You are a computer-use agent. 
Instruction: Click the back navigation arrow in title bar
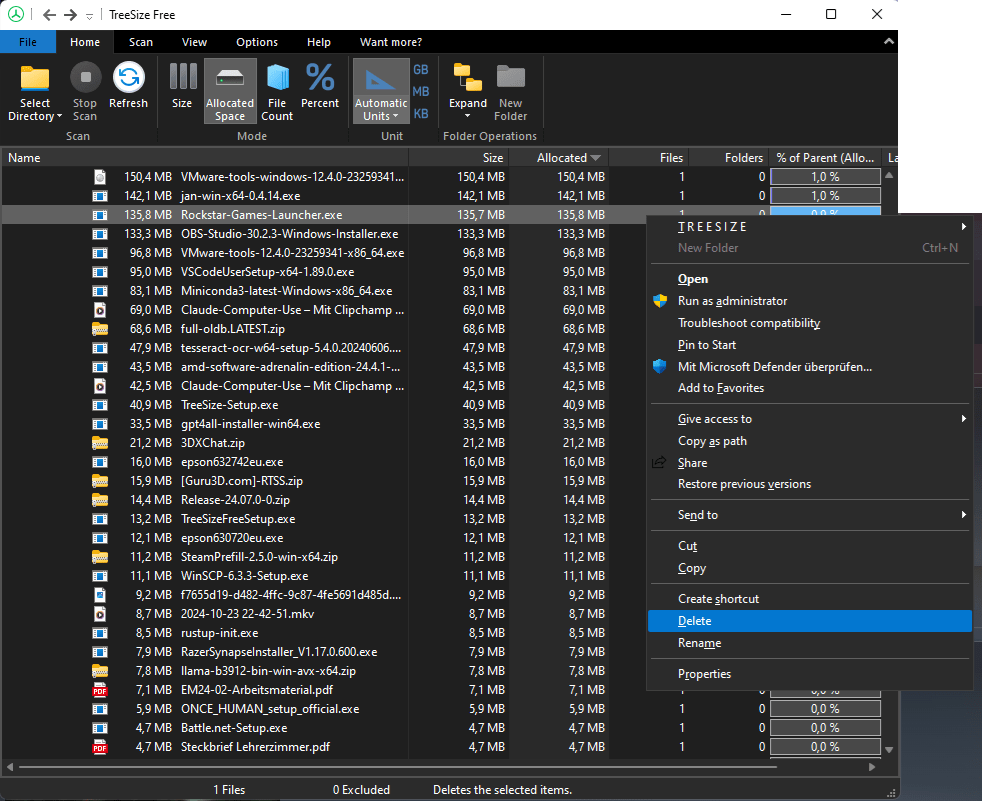tap(49, 14)
